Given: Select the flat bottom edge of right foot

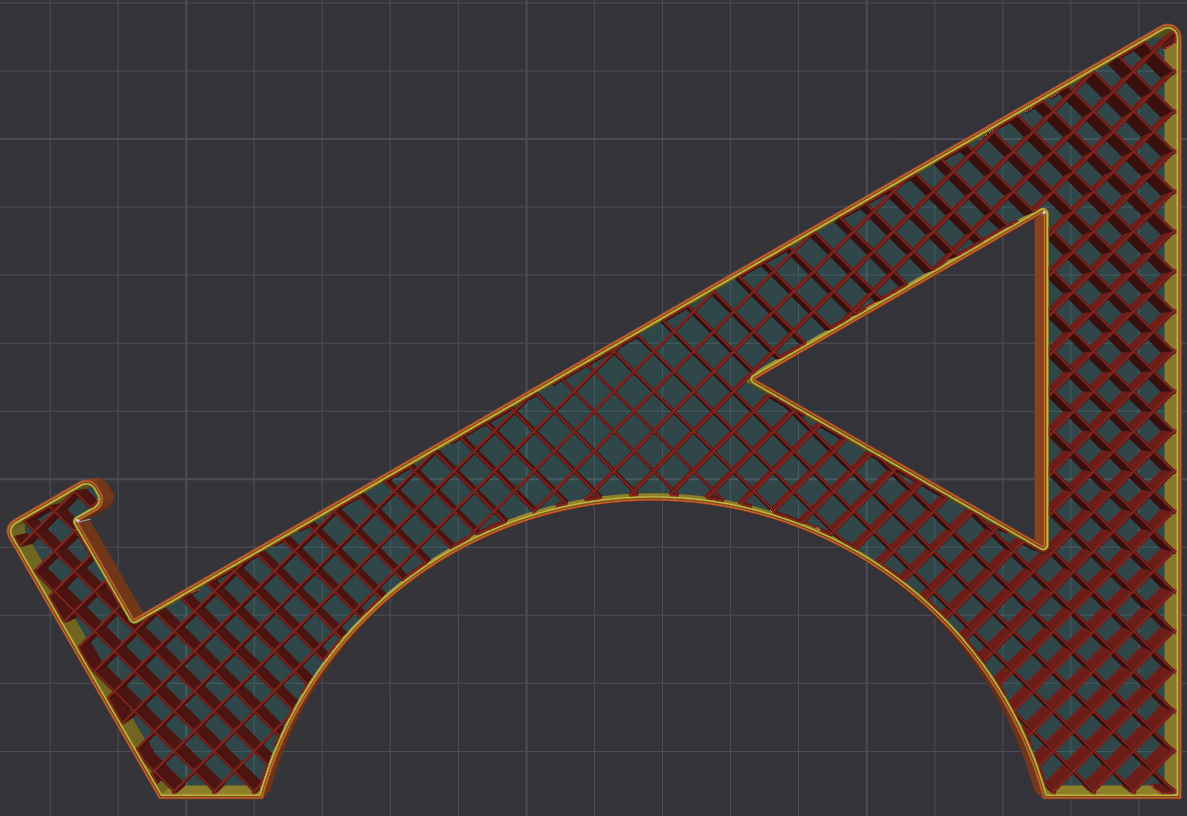Looking at the screenshot, I should [1110, 794].
